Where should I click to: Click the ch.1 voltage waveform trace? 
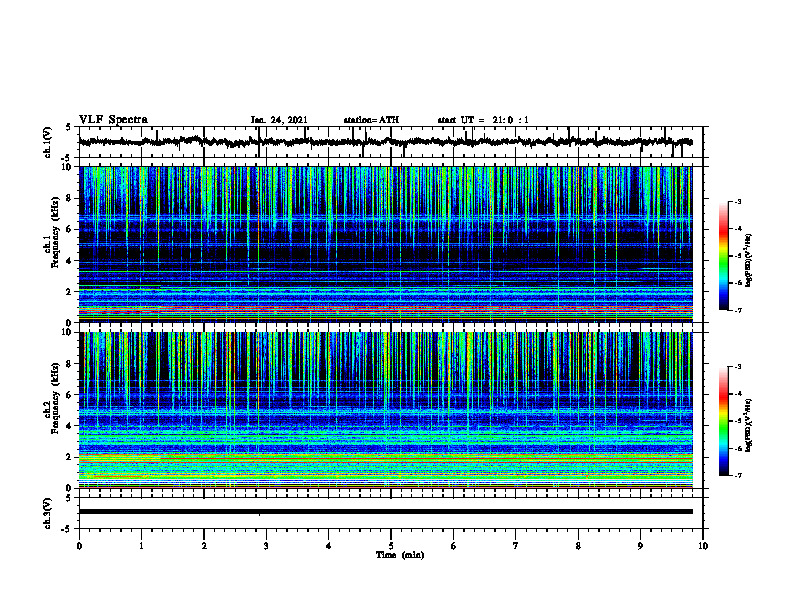(385, 142)
